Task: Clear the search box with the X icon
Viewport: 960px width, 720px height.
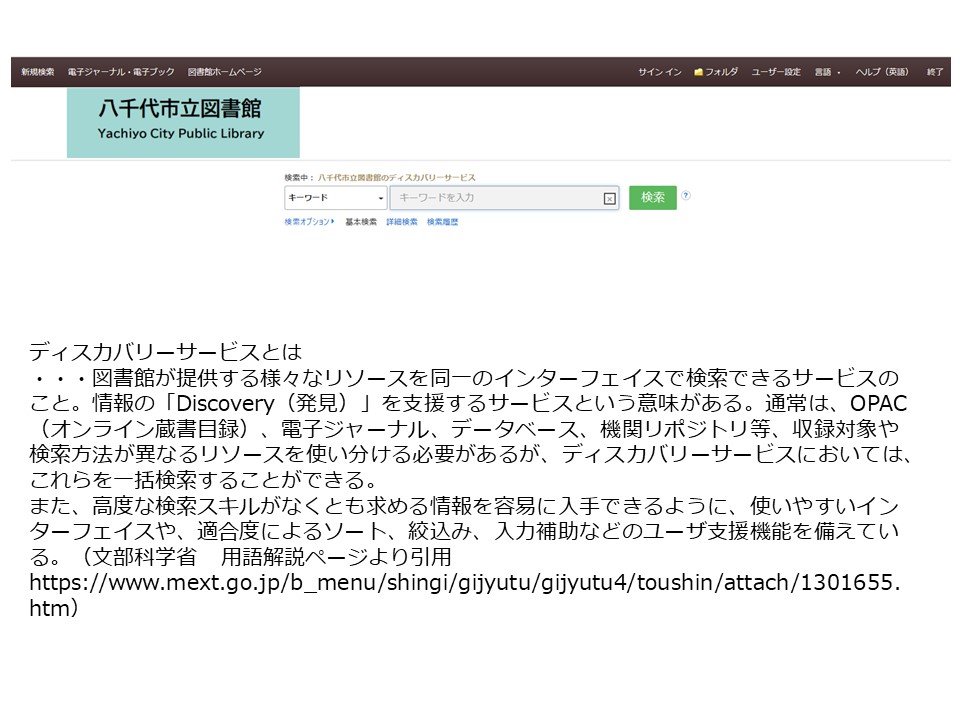Action: (x=609, y=198)
